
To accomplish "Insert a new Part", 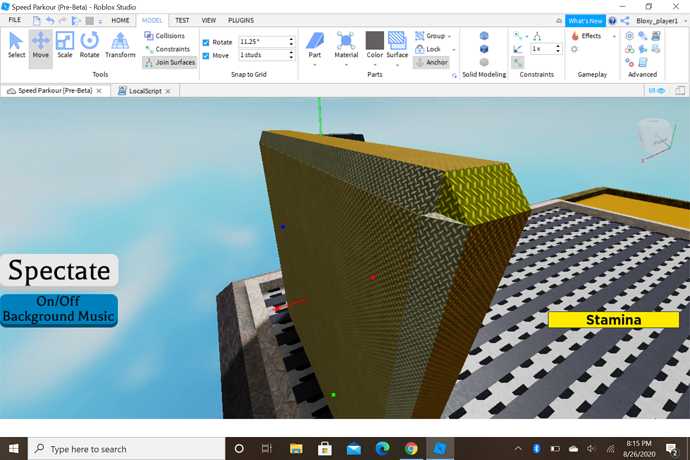I will click(315, 42).
